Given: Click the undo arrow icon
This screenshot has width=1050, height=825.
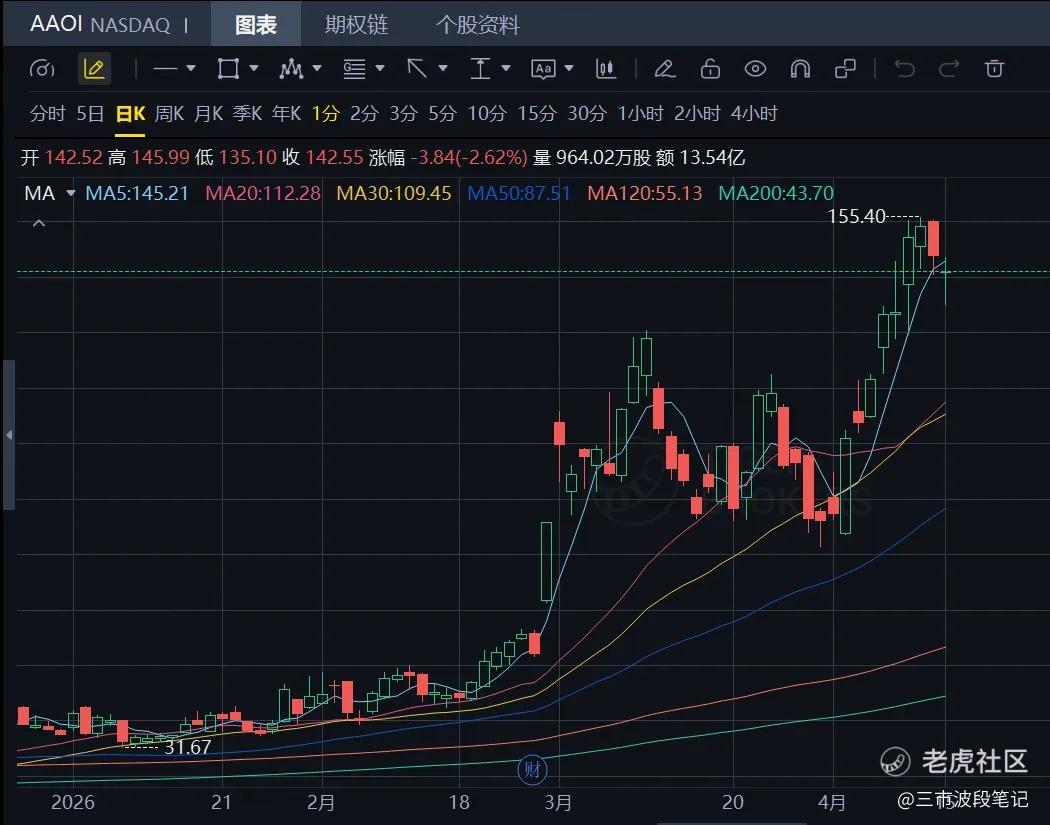Looking at the screenshot, I should (905, 68).
